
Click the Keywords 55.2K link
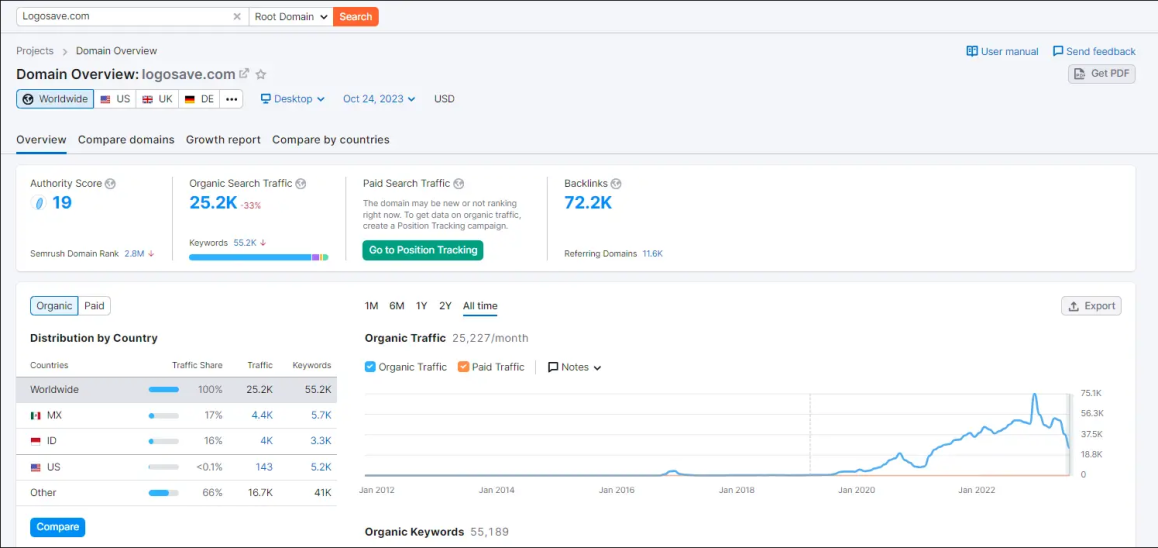pyautogui.click(x=244, y=242)
